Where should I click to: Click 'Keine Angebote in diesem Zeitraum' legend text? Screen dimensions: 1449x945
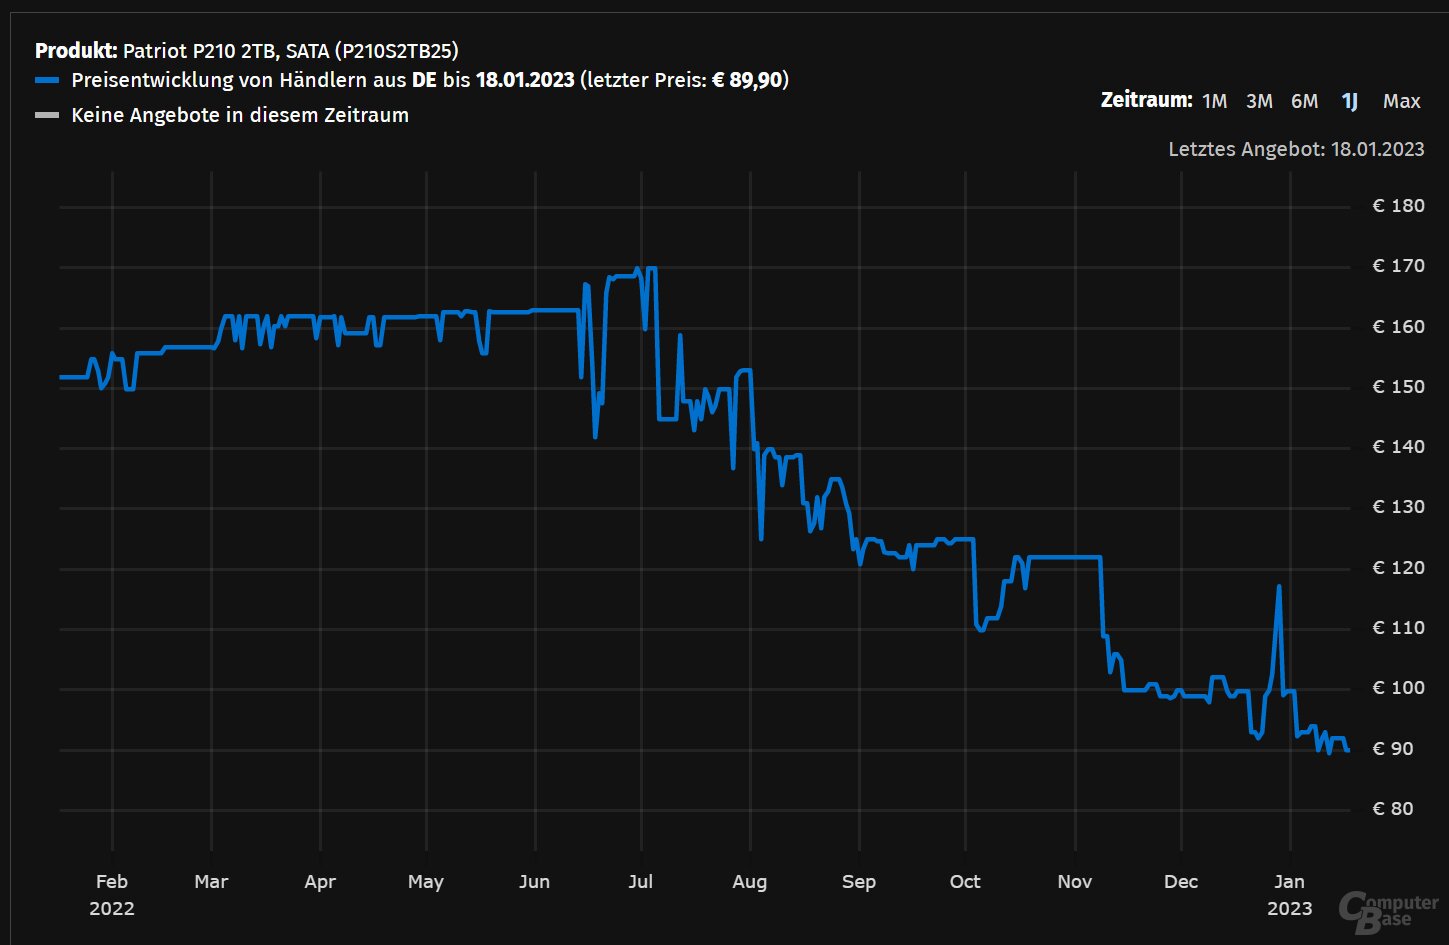click(240, 115)
